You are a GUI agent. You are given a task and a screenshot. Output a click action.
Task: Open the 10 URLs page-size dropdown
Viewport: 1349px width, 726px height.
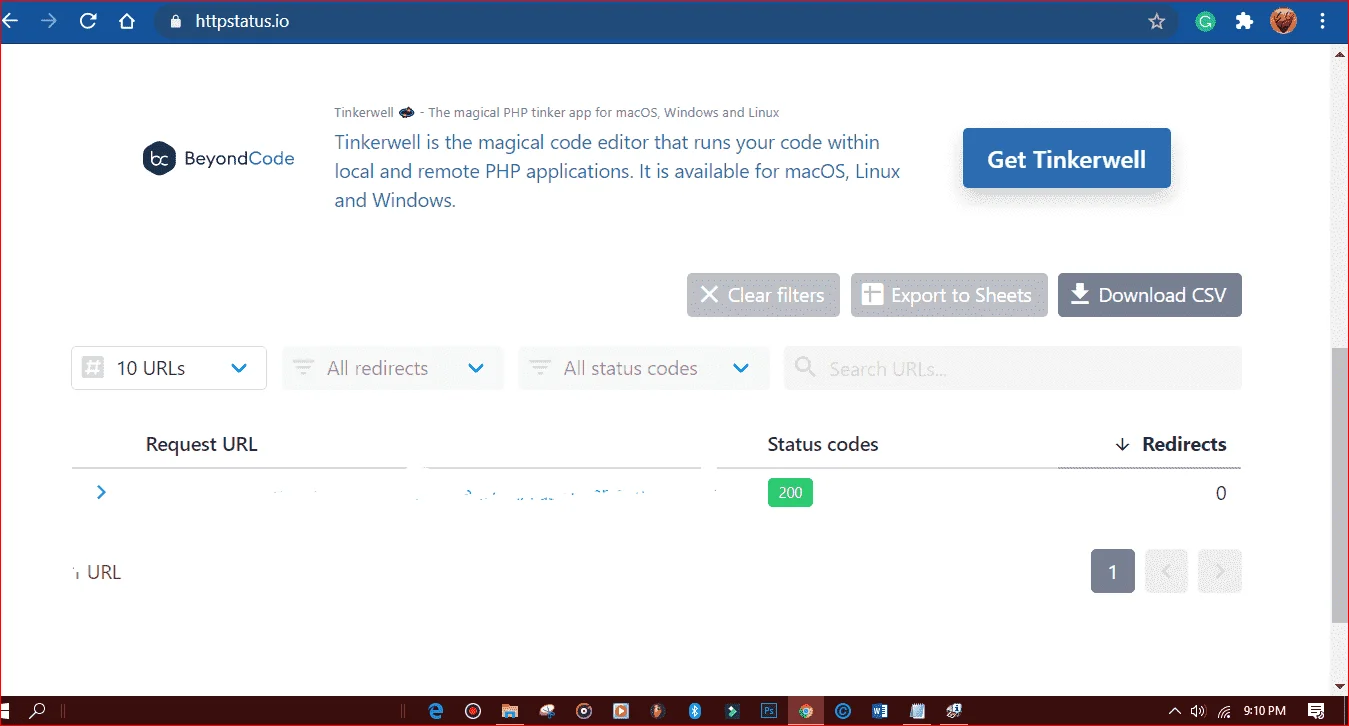pyautogui.click(x=169, y=368)
